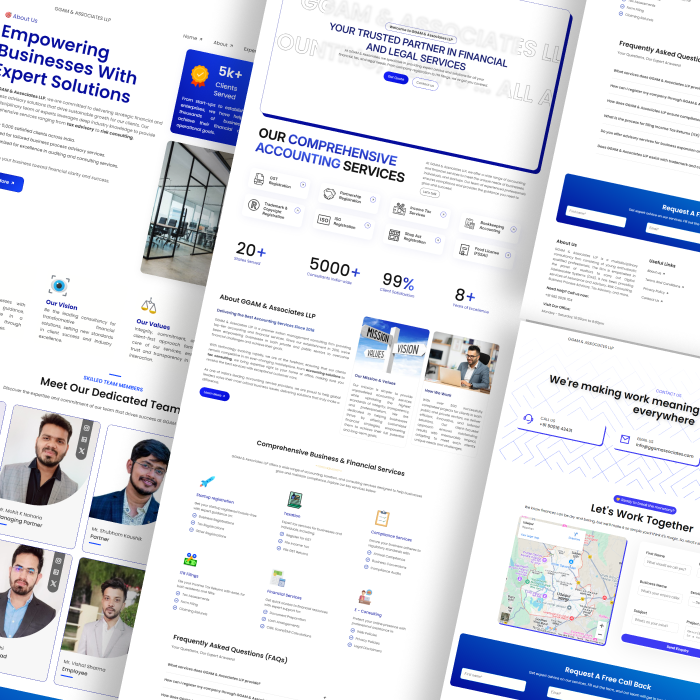Click the 'Meet Our Dedicated Team' heading

110,395
